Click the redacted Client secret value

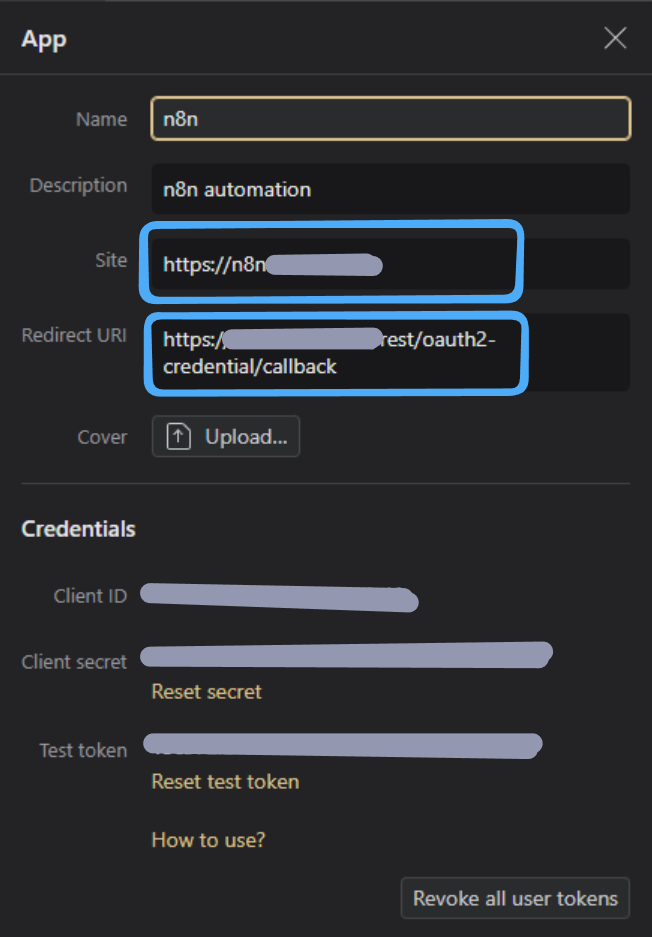pos(346,655)
